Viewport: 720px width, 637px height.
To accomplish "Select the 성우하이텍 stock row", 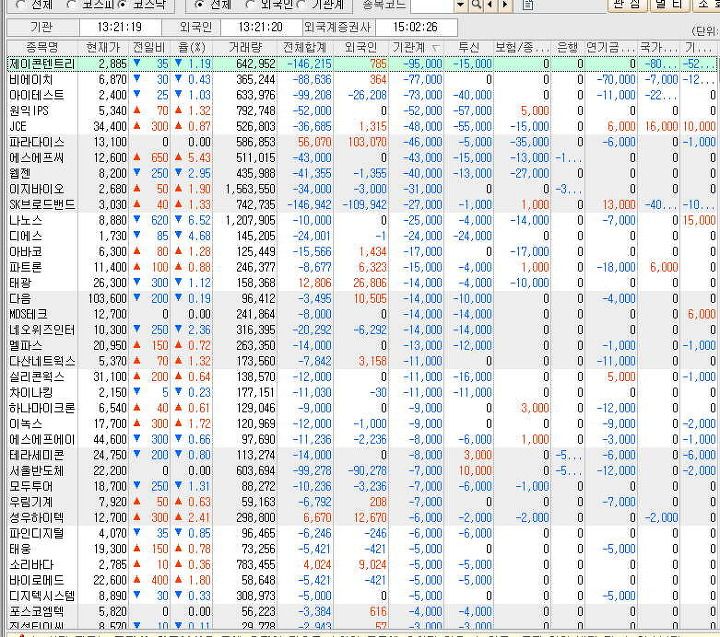I will tap(360, 518).
